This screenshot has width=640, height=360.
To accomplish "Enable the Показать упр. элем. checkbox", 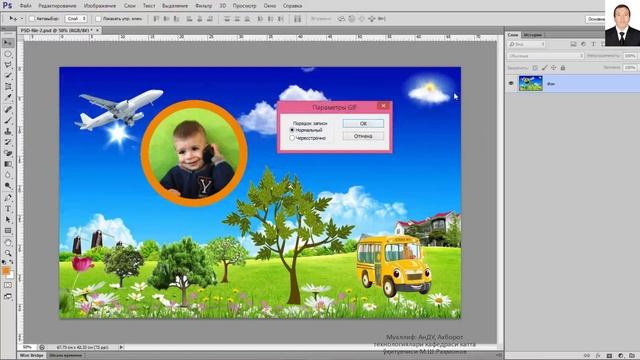I will (98, 19).
